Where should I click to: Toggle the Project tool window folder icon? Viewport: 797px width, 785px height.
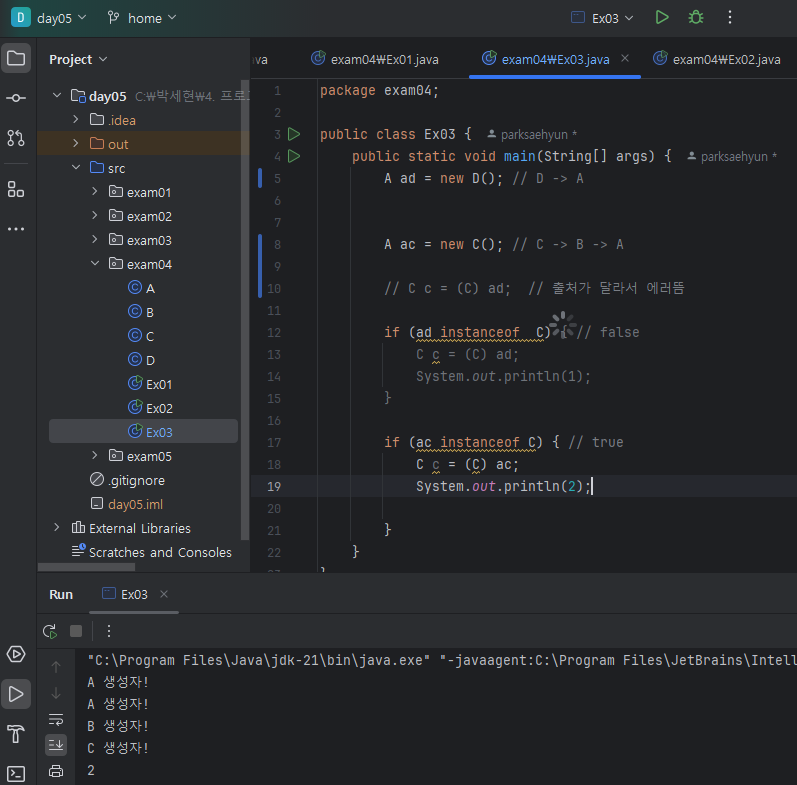click(x=16, y=58)
